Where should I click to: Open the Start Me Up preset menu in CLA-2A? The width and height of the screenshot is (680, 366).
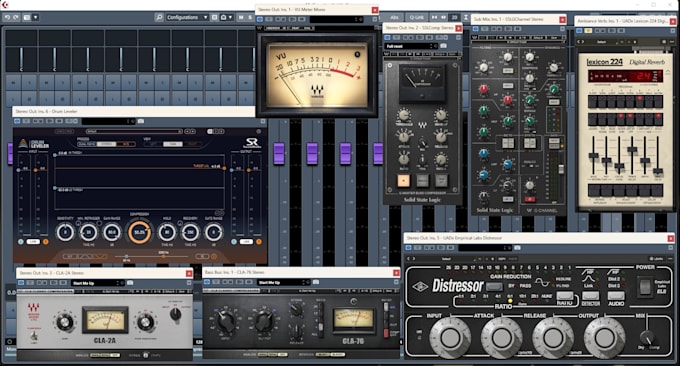coord(98,283)
